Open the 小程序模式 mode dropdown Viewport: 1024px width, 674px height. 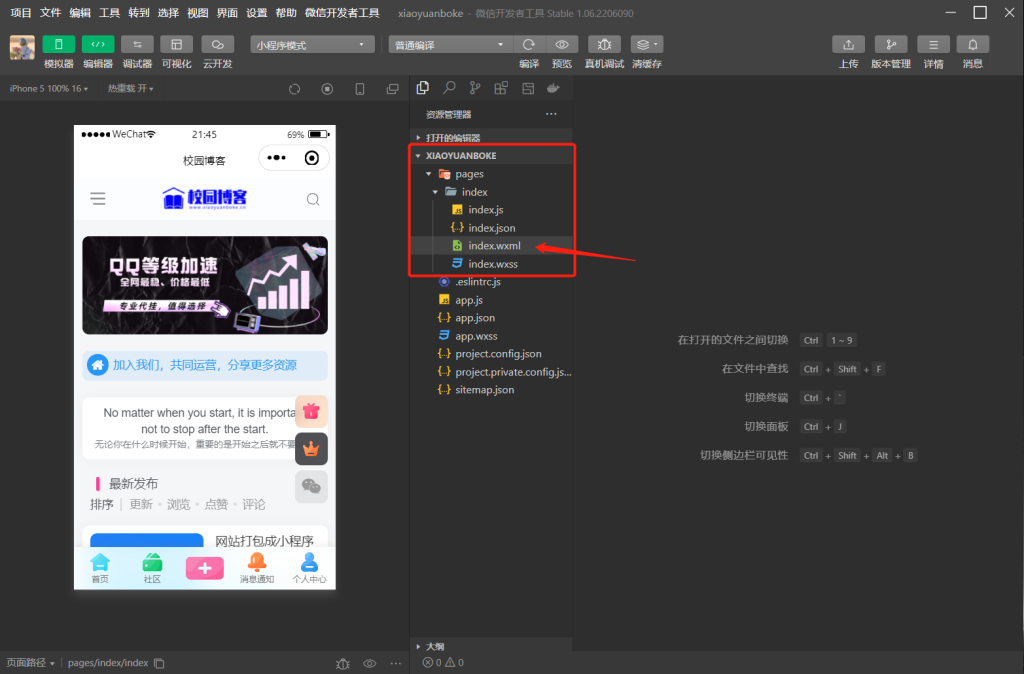[x=311, y=45]
